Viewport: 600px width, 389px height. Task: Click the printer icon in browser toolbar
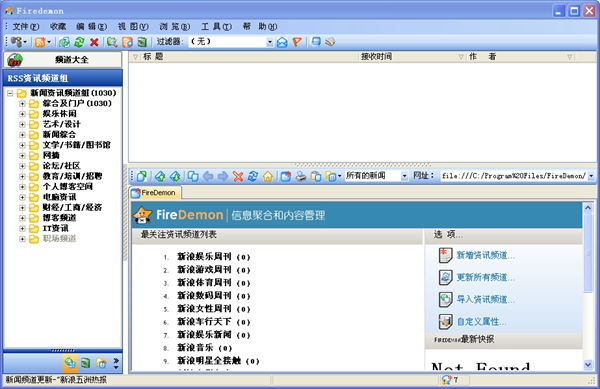(x=301, y=176)
